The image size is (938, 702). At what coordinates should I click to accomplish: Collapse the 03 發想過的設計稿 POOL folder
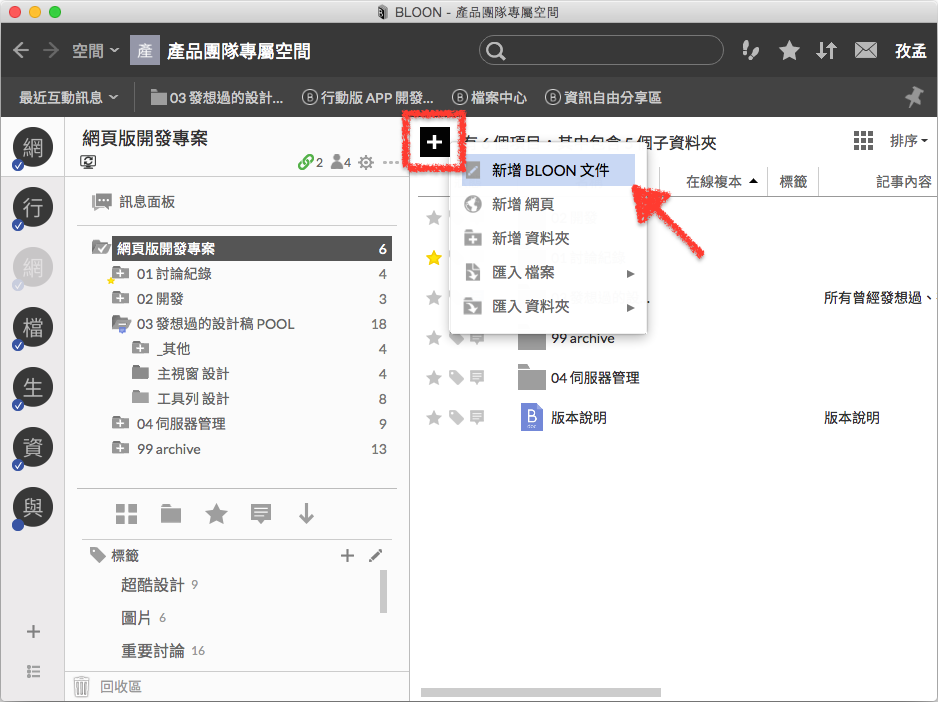coord(121,323)
